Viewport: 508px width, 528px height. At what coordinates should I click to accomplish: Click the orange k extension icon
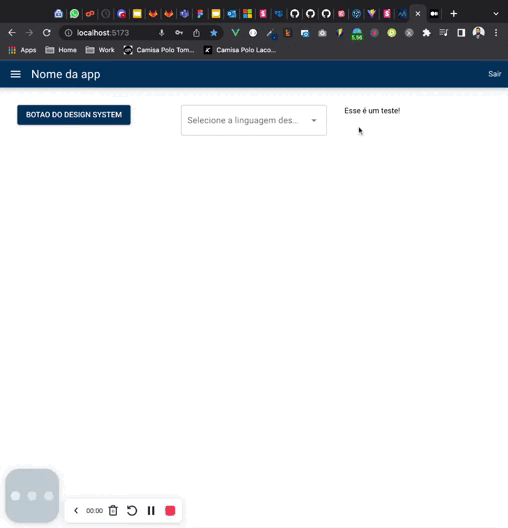point(288,33)
